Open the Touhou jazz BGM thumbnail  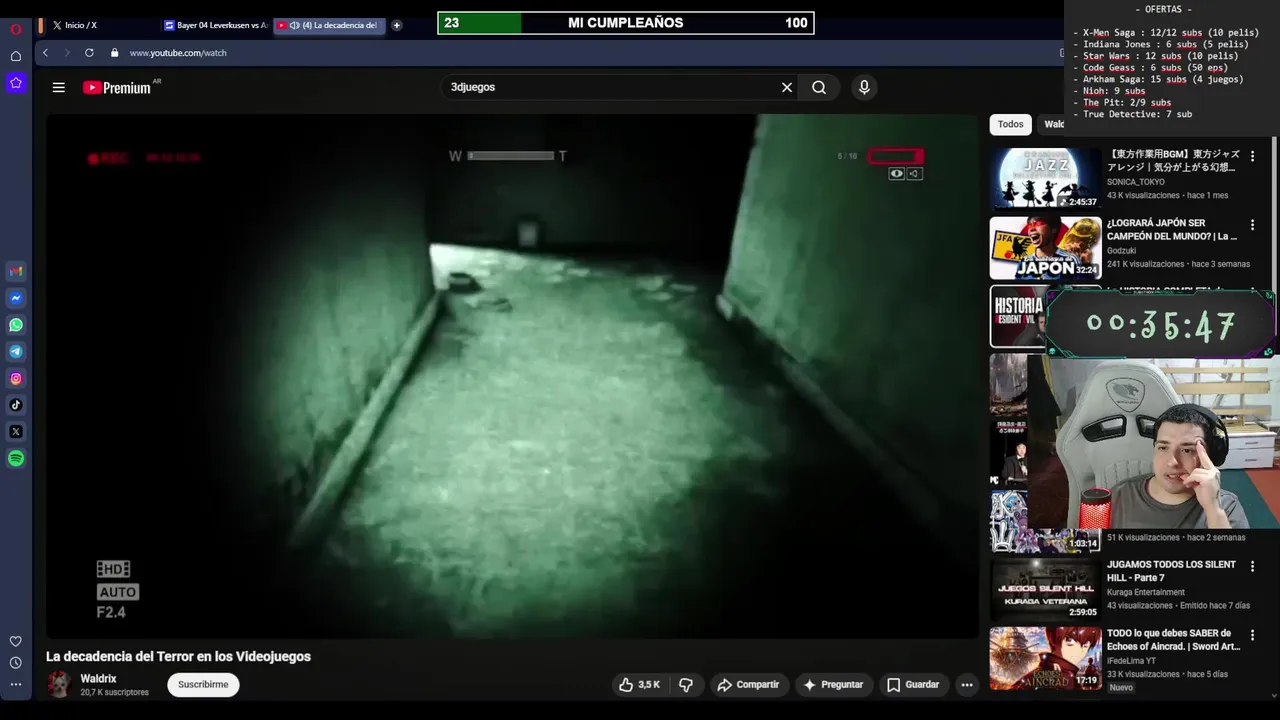(x=1045, y=179)
